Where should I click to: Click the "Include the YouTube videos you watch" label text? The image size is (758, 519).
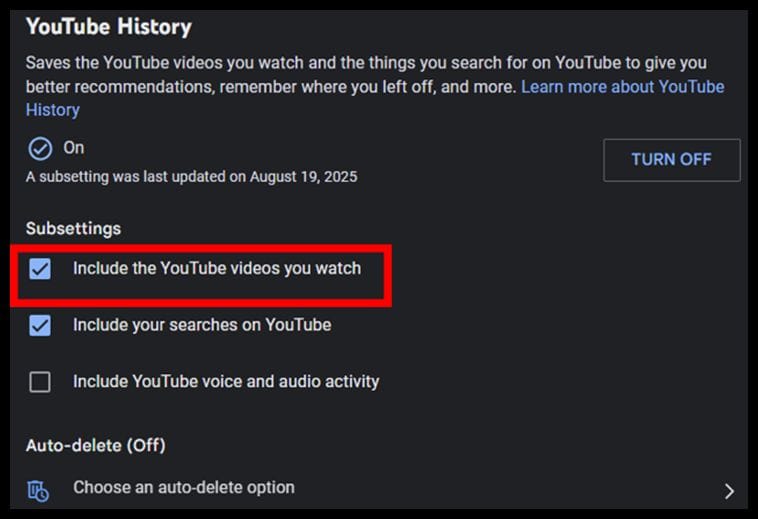tap(217, 269)
